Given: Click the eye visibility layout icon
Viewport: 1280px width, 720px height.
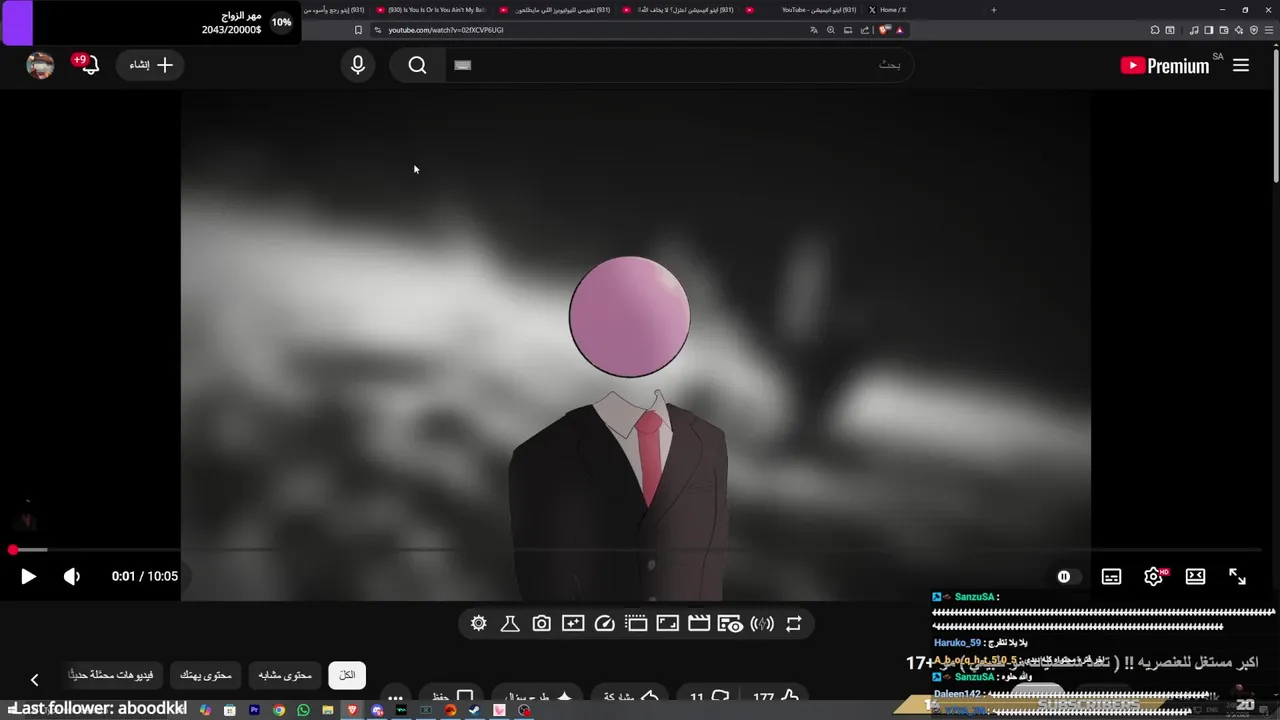Looking at the screenshot, I should pyautogui.click(x=730, y=623).
